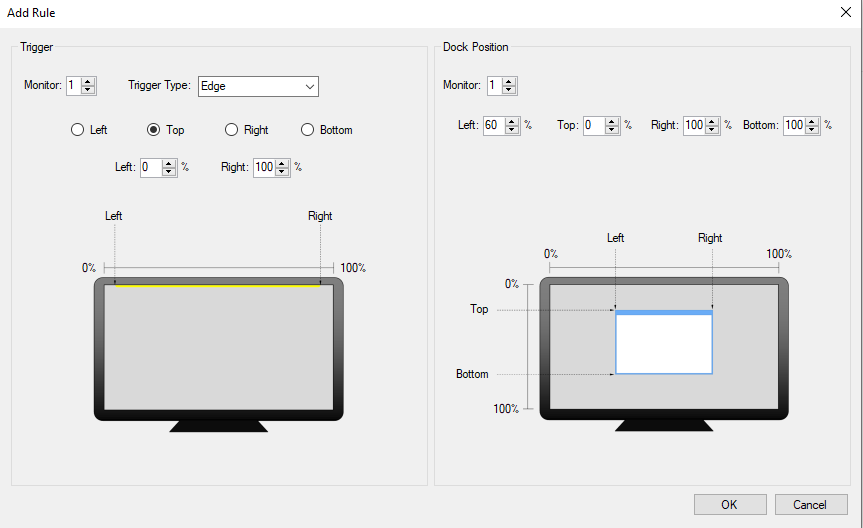Viewport: 863px width, 528px height.
Task: Open the Trigger Type dropdown
Action: (x=258, y=86)
